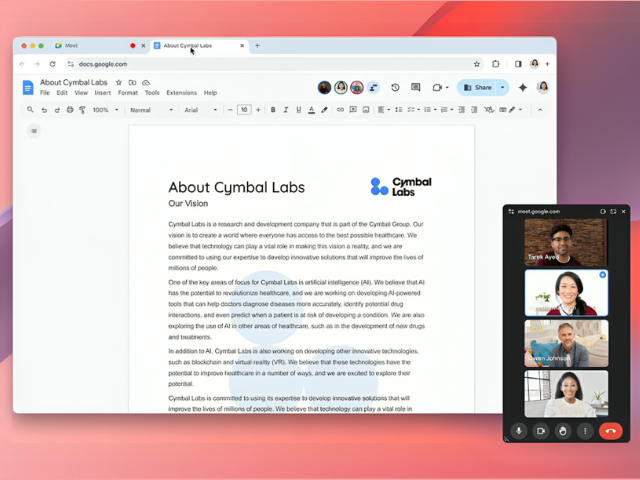This screenshot has height=480, width=640.
Task: Toggle bold formatting
Action: (273, 110)
